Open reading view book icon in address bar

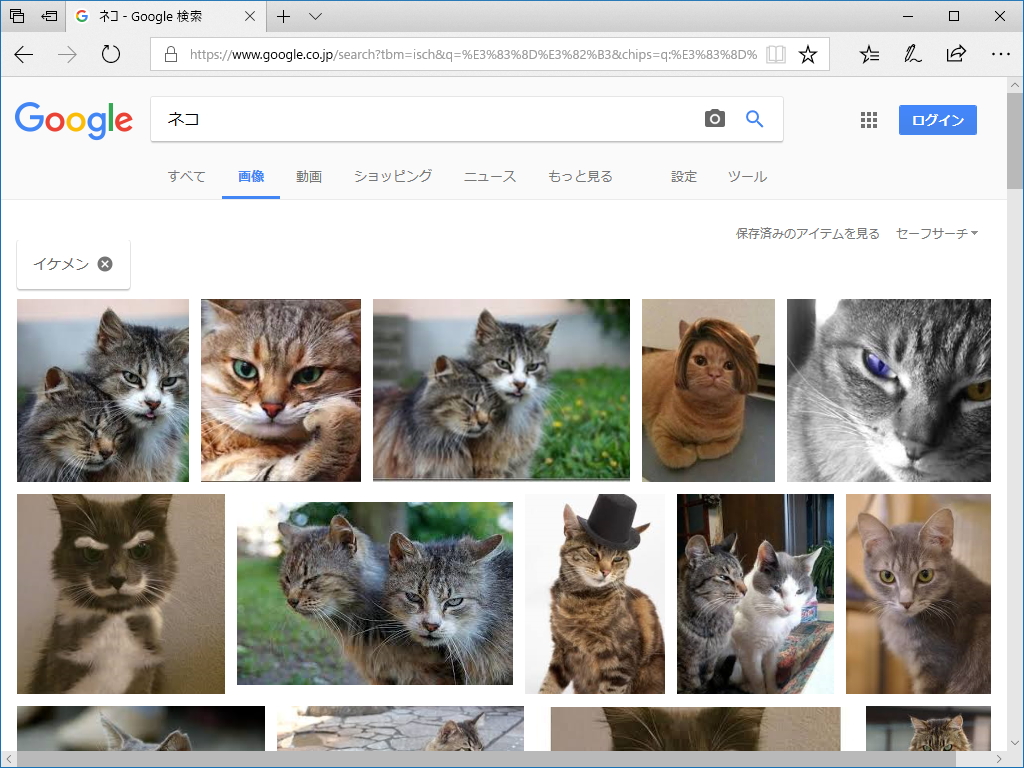coord(776,54)
